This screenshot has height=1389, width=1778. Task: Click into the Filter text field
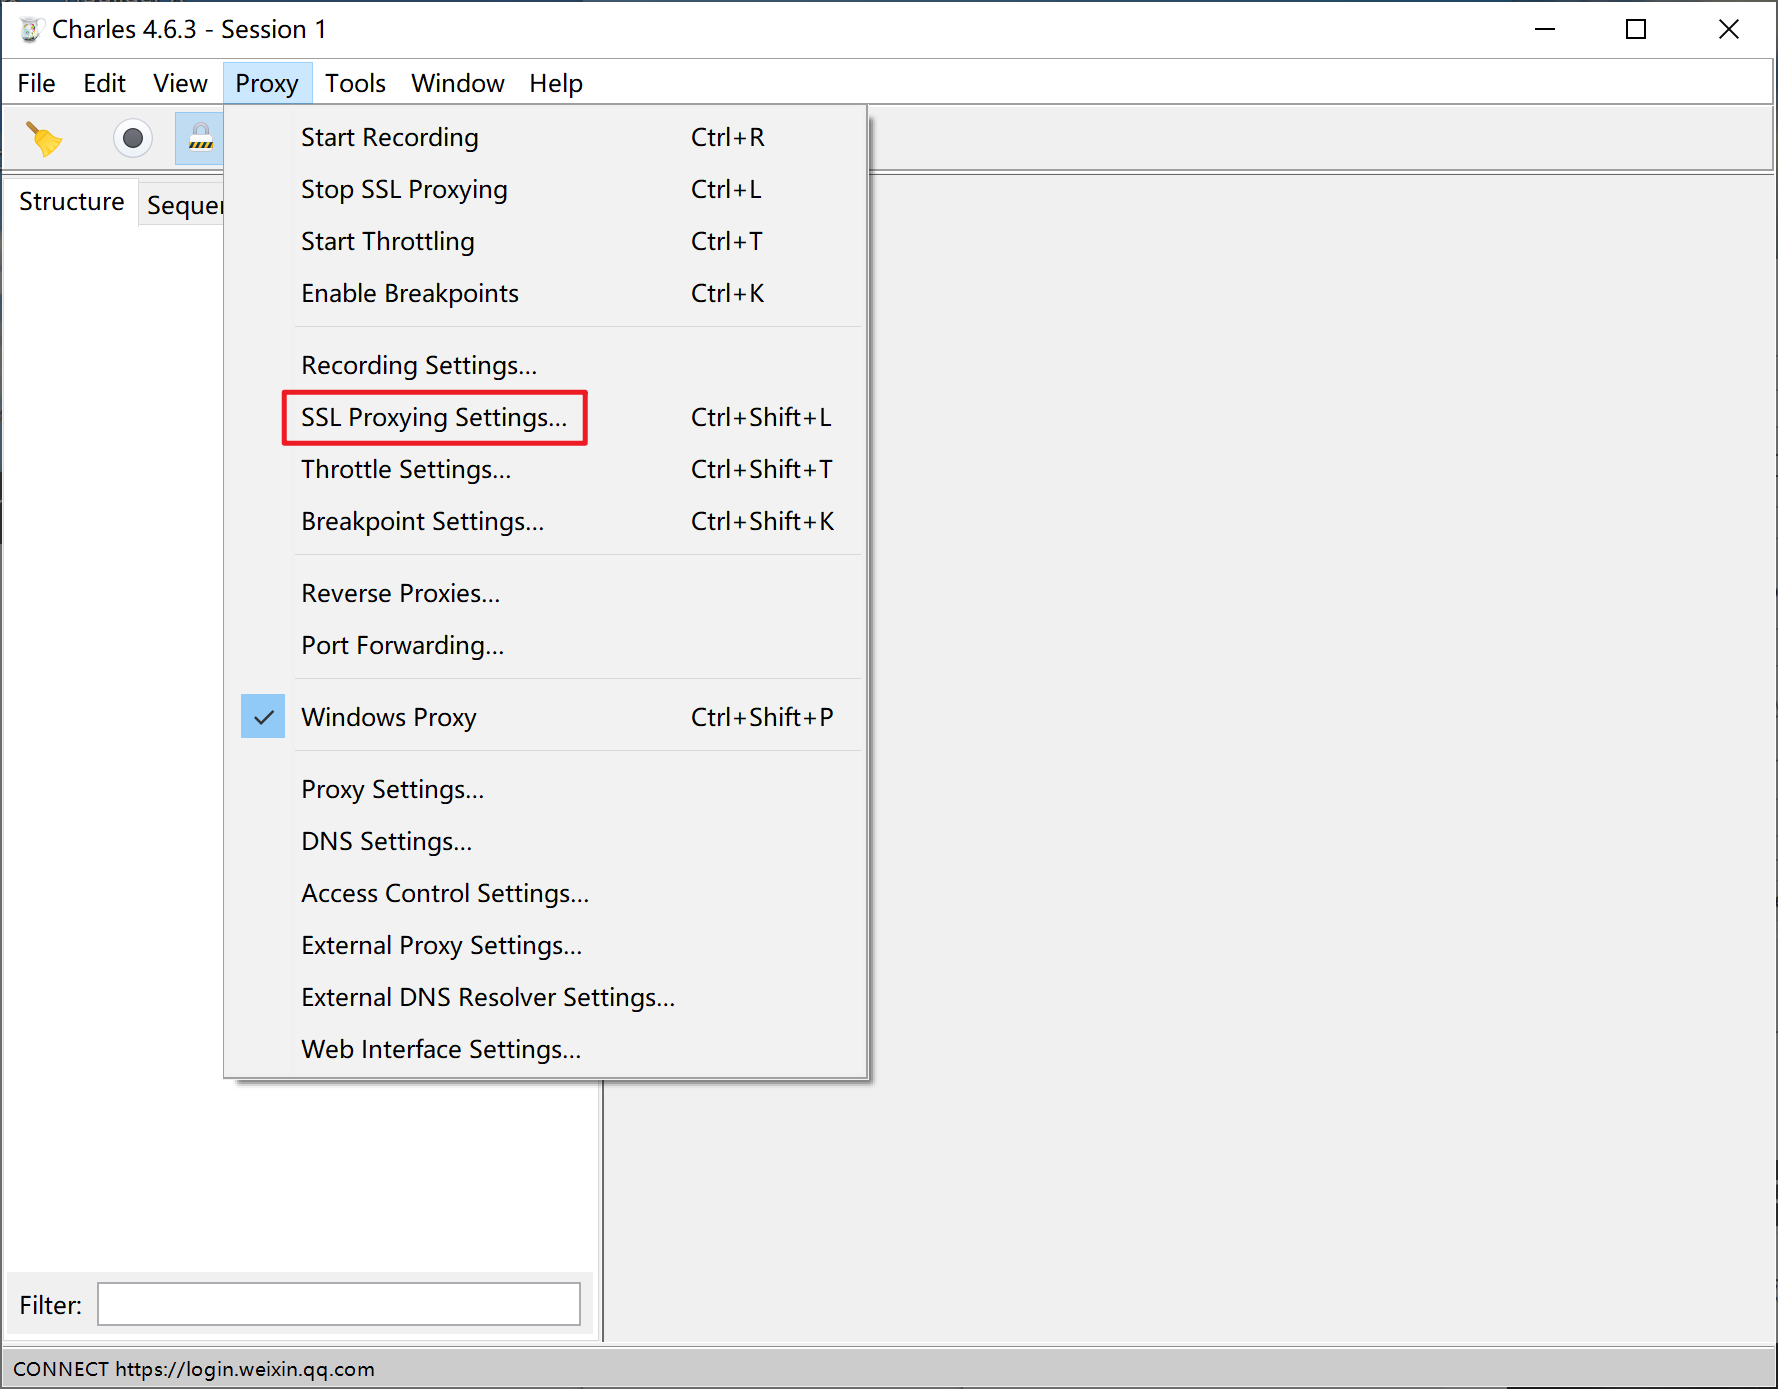pos(338,1304)
